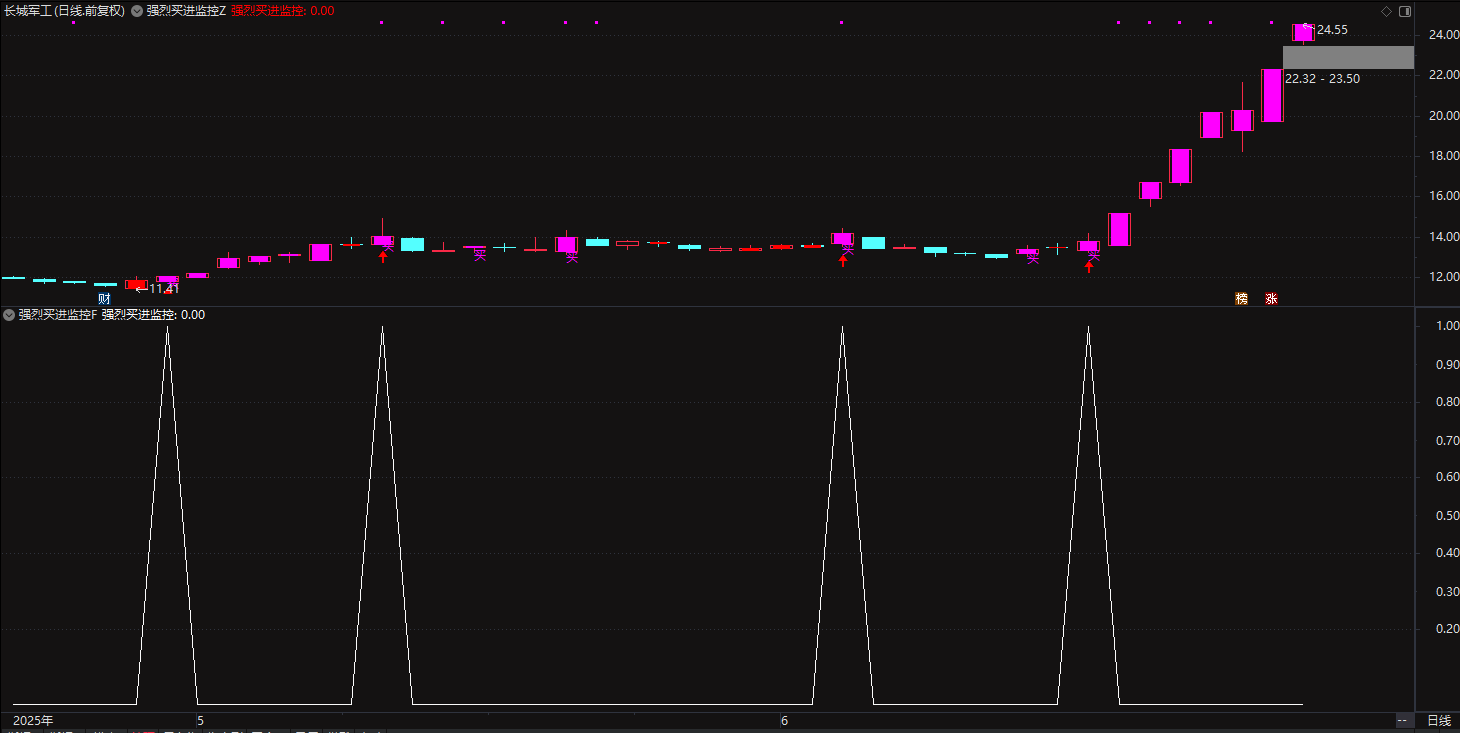Click the 强烈买进监控F sub-chart indicator name
The width and height of the screenshot is (1460, 733).
click(58, 314)
